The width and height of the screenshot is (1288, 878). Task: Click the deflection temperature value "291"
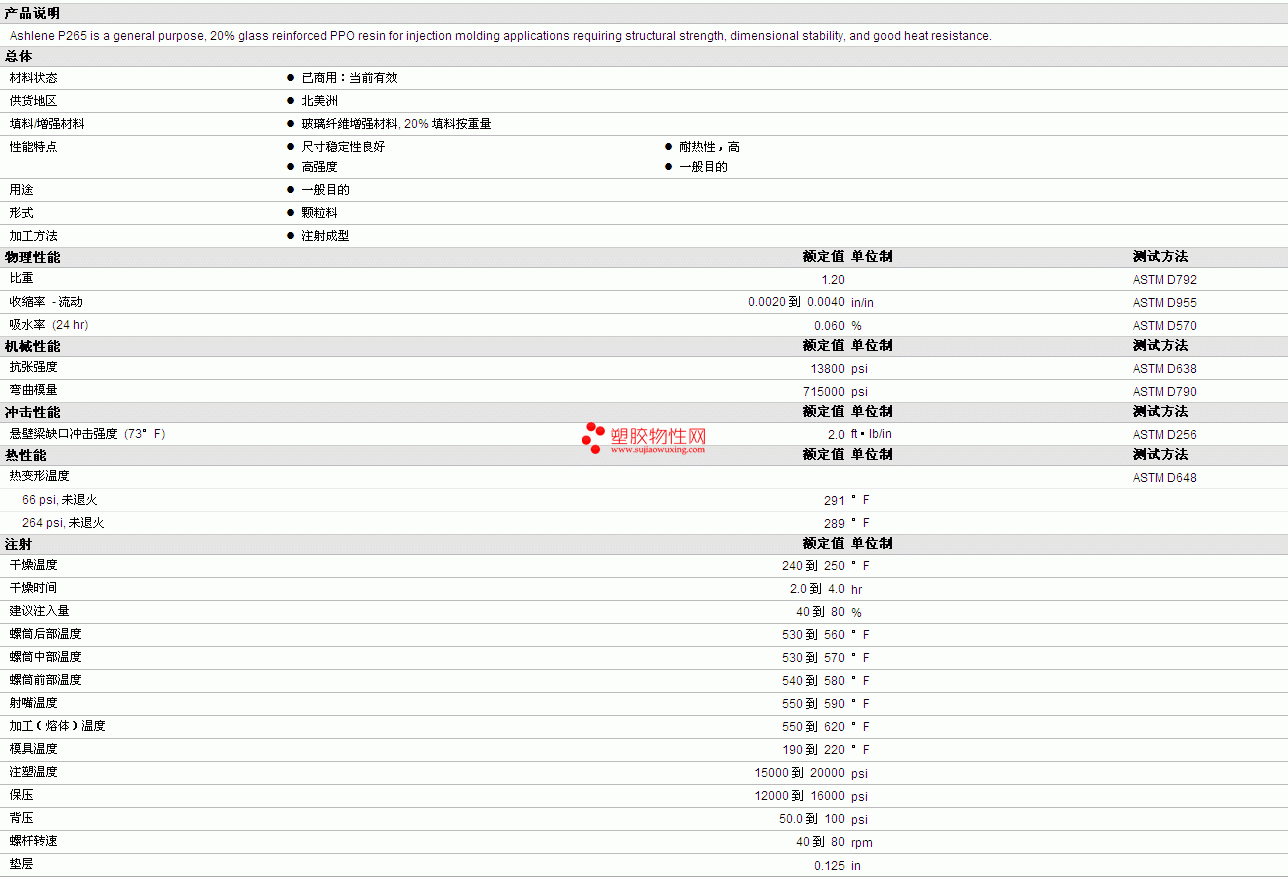pyautogui.click(x=834, y=501)
